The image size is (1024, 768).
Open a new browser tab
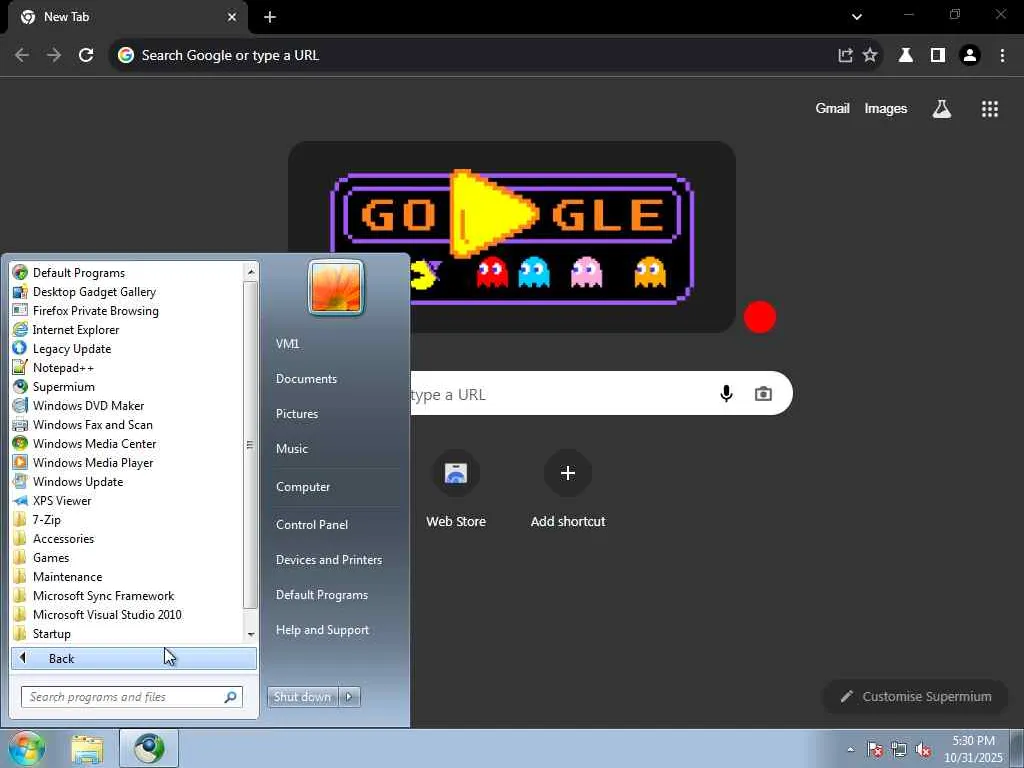tap(270, 17)
